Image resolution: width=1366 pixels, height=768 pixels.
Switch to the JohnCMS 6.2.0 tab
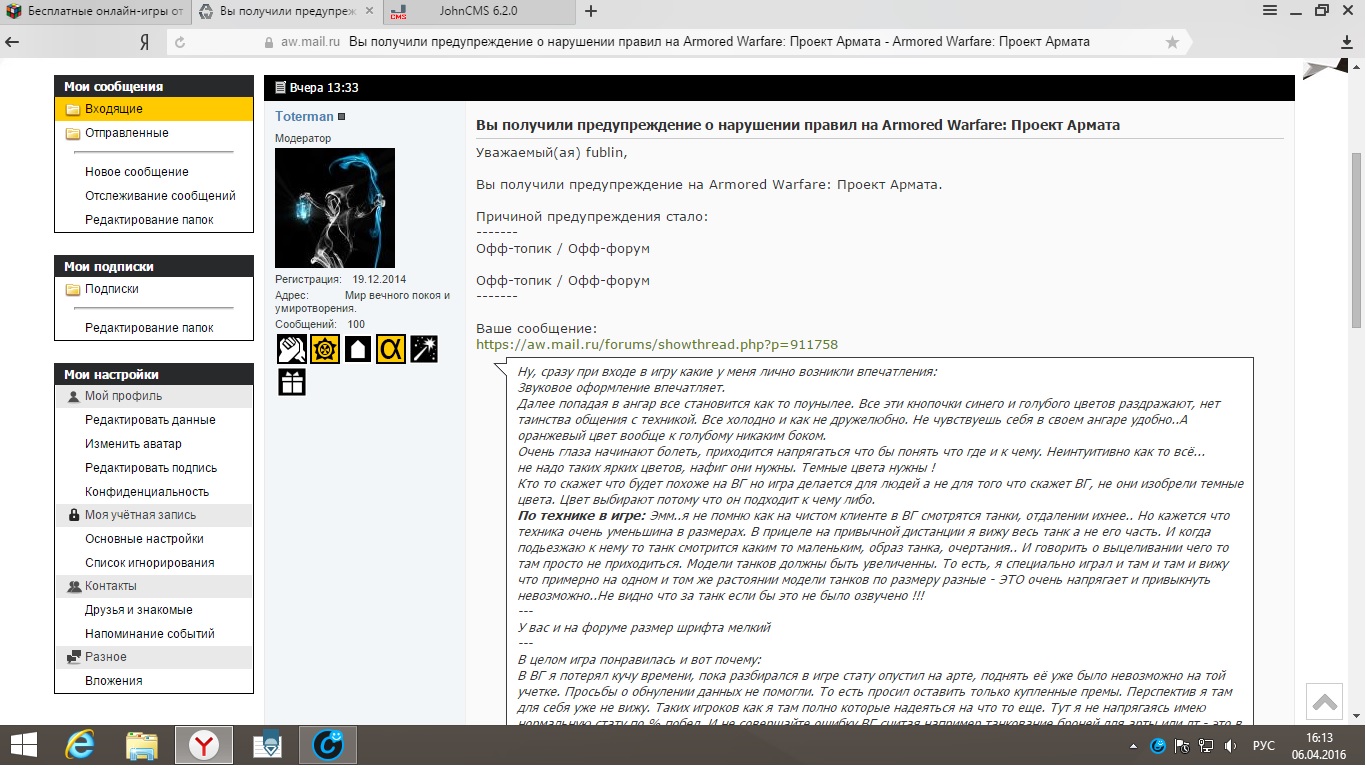point(477,12)
